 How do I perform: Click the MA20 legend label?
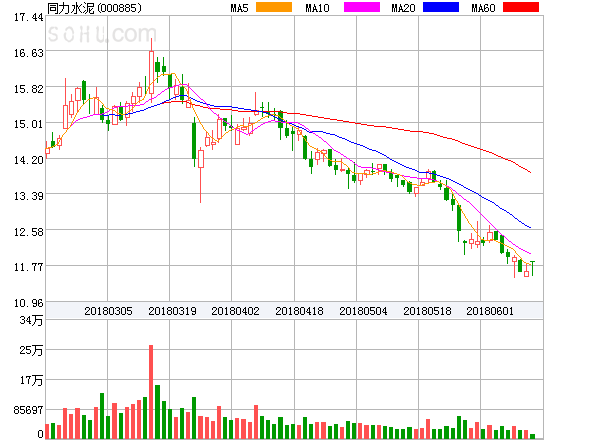[x=403, y=8]
